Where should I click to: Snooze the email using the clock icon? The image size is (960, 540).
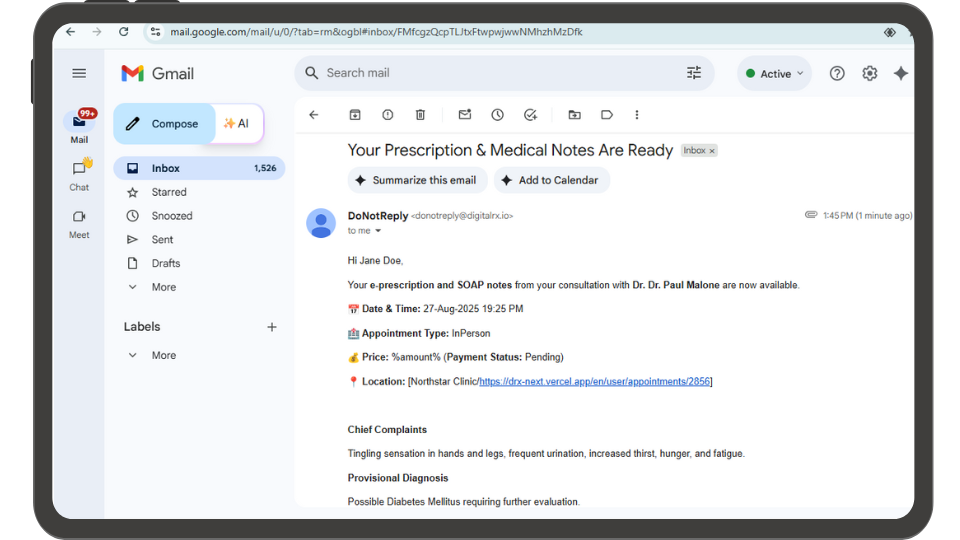[498, 115]
